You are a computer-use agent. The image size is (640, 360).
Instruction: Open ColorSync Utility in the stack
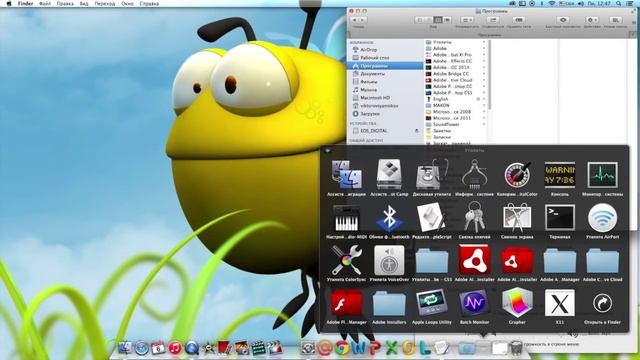click(x=347, y=260)
